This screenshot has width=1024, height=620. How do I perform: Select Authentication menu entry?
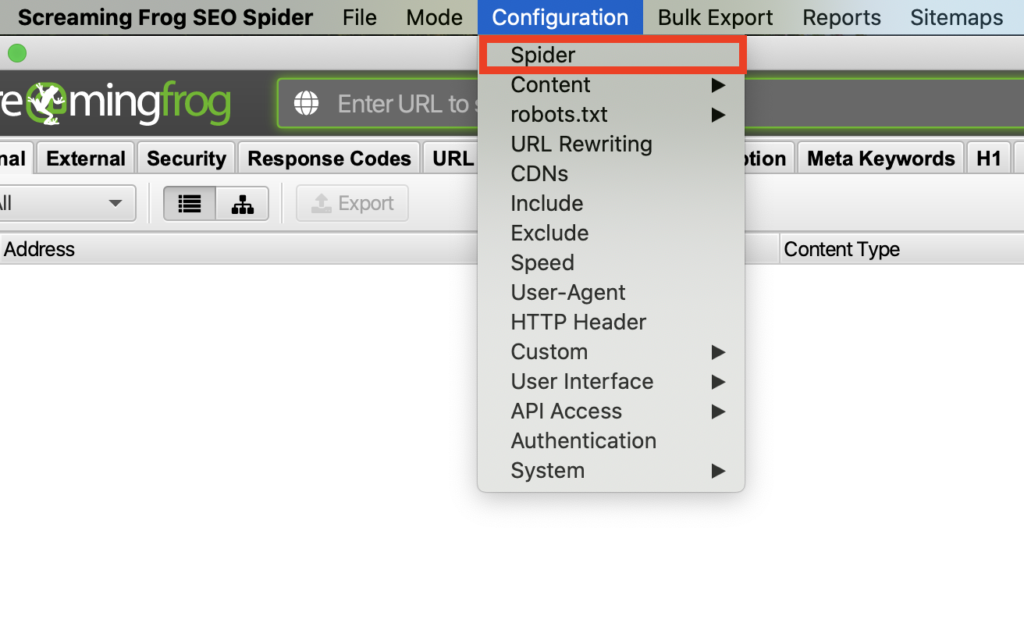point(583,441)
